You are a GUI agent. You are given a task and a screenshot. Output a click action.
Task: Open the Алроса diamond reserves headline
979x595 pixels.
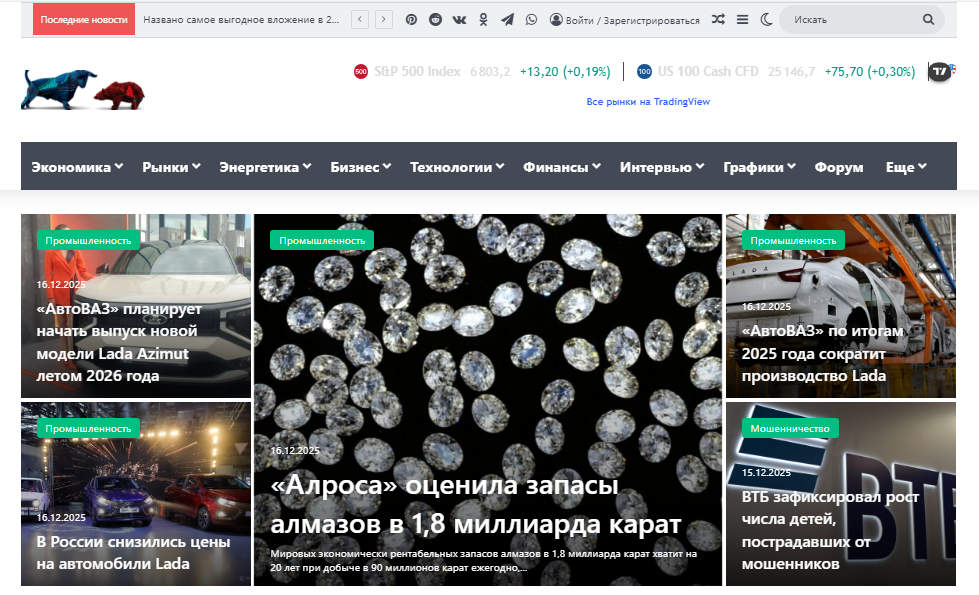(x=475, y=504)
